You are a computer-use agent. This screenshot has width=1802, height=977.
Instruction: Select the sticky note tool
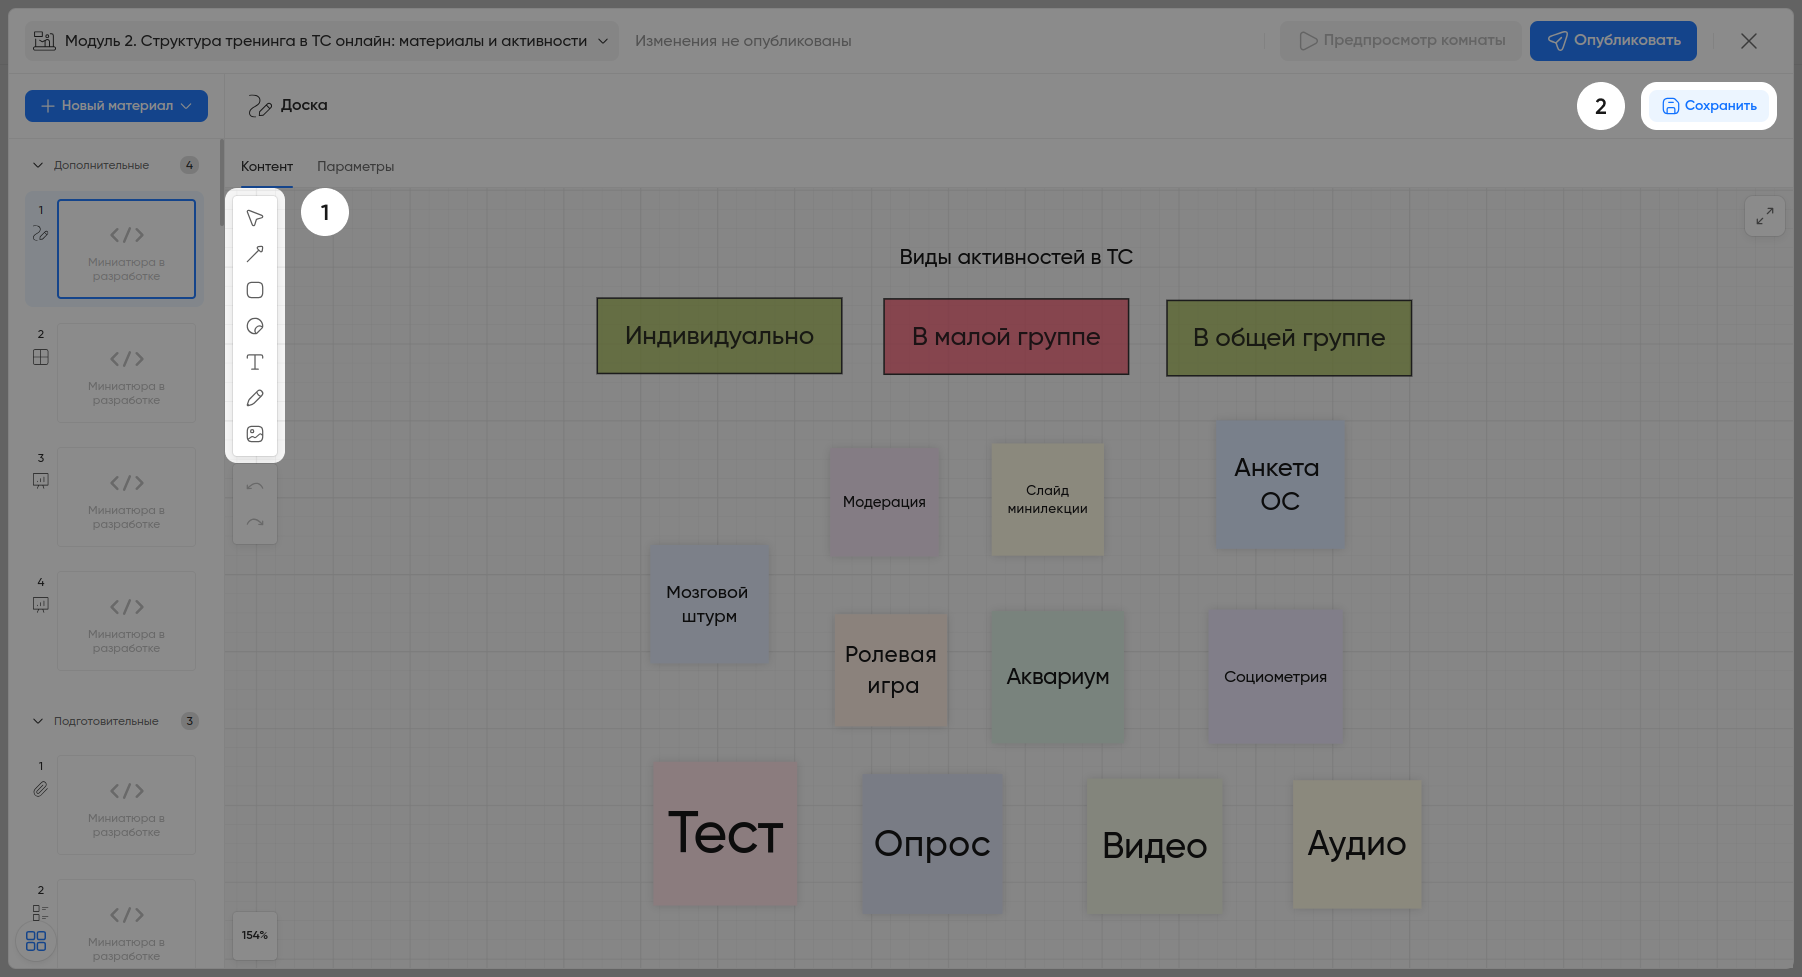(255, 326)
